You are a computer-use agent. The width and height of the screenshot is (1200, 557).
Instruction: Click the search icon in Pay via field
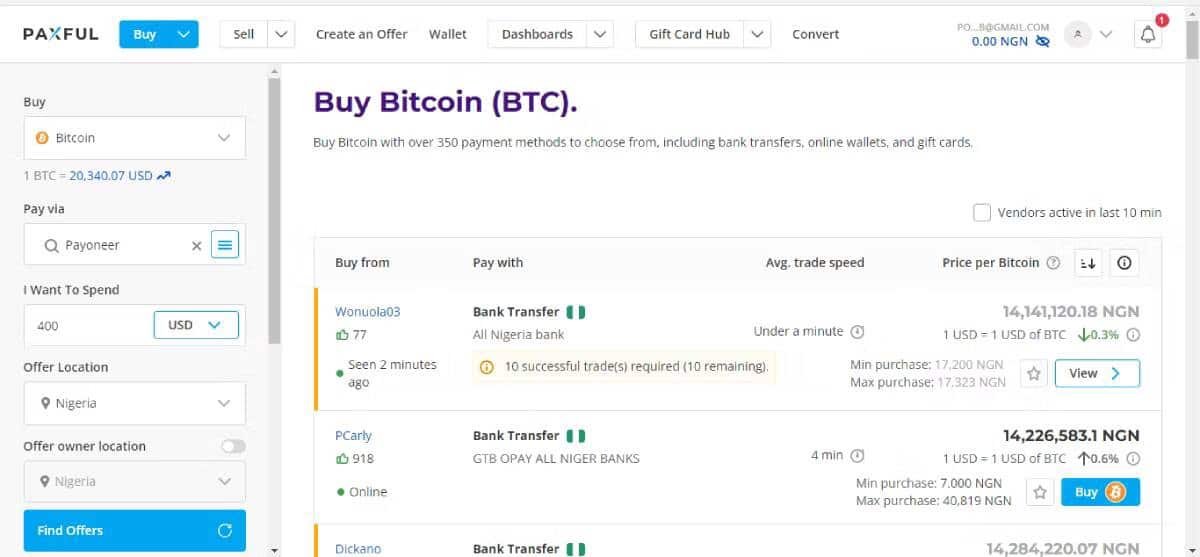click(x=51, y=245)
